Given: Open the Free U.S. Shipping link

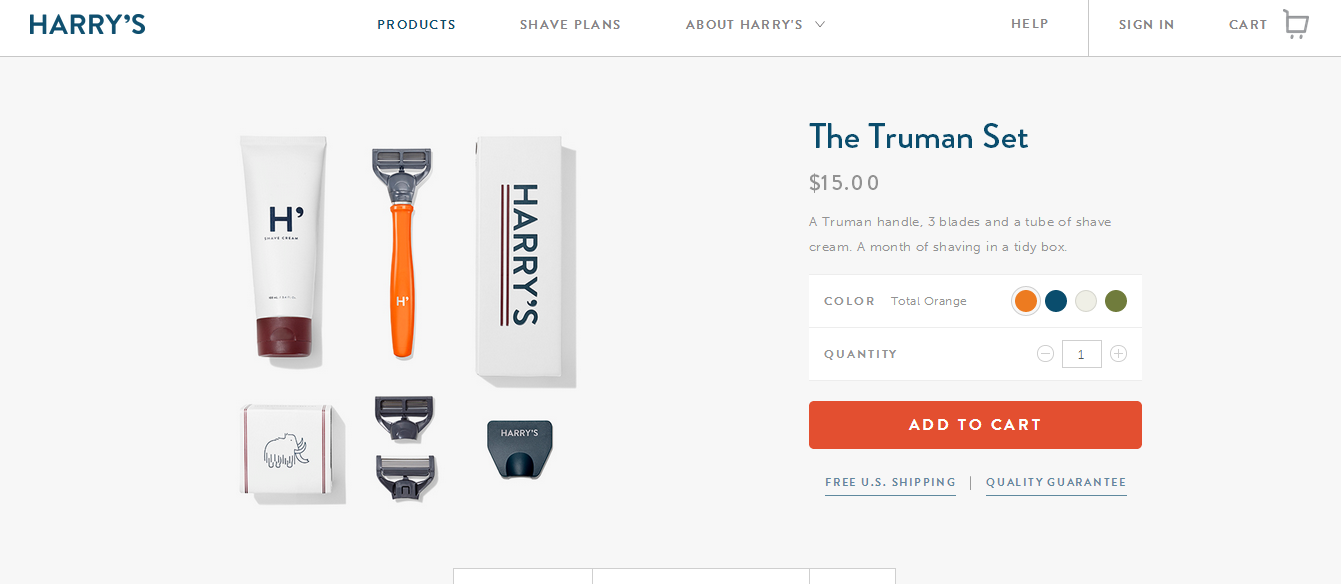Looking at the screenshot, I should pos(890,482).
